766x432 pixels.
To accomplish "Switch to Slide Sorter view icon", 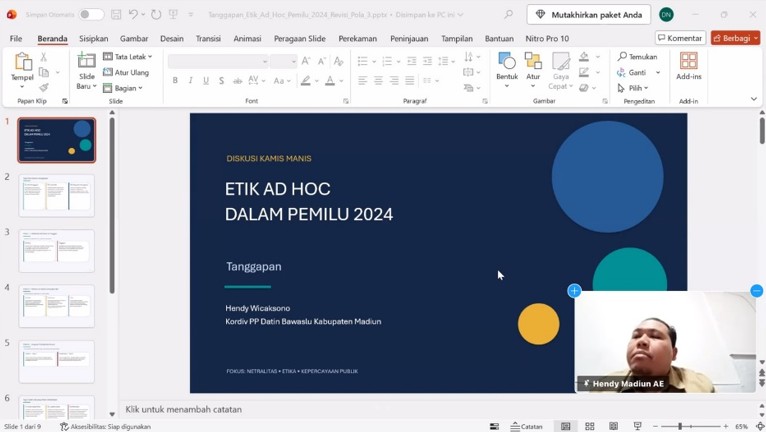I will click(x=590, y=427).
